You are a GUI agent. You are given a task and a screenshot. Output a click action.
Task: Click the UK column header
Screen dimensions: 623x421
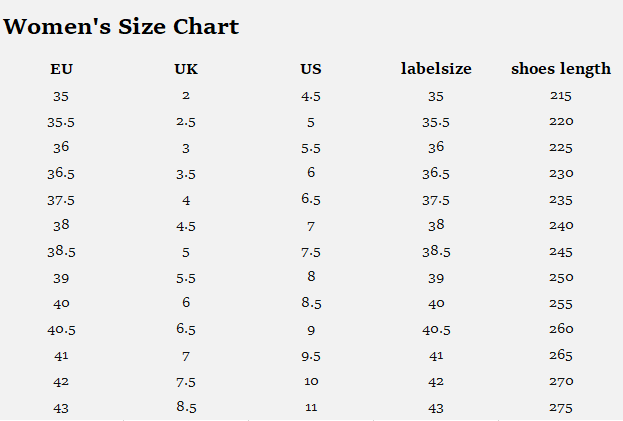pos(186,69)
